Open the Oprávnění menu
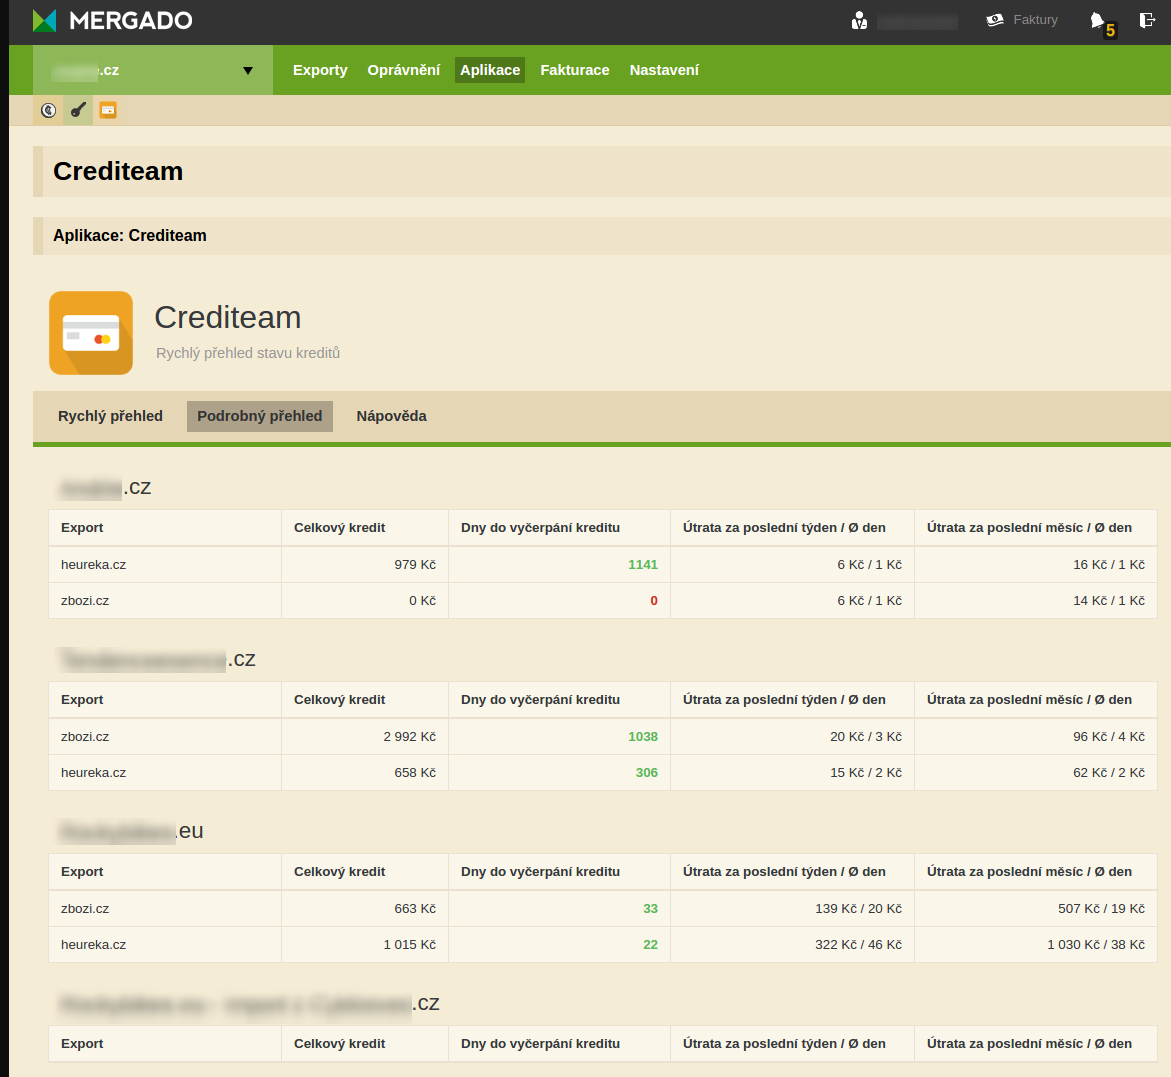Image resolution: width=1171 pixels, height=1077 pixels. pos(403,70)
